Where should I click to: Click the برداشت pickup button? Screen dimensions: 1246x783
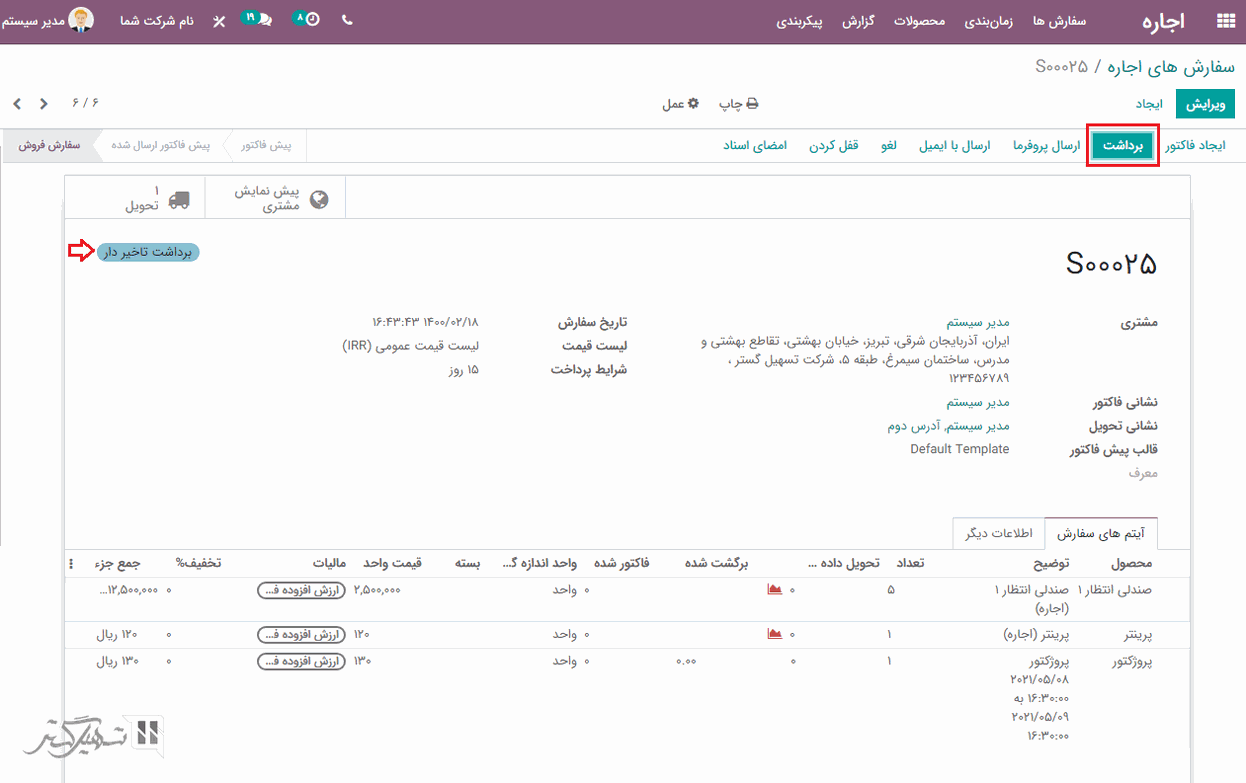click(1123, 146)
